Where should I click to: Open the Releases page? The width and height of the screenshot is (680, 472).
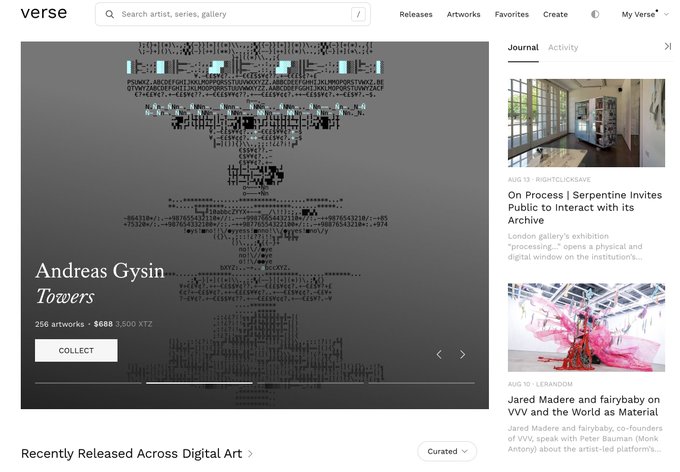pos(416,14)
